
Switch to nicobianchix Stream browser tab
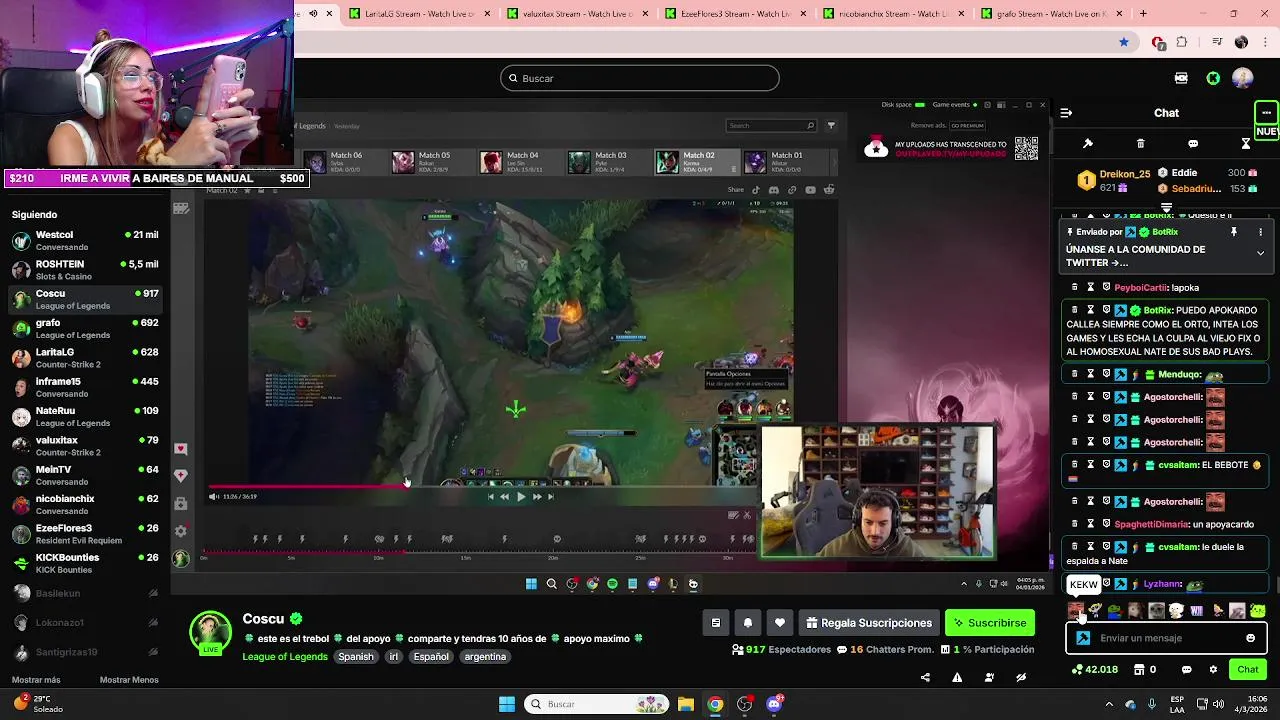893,14
